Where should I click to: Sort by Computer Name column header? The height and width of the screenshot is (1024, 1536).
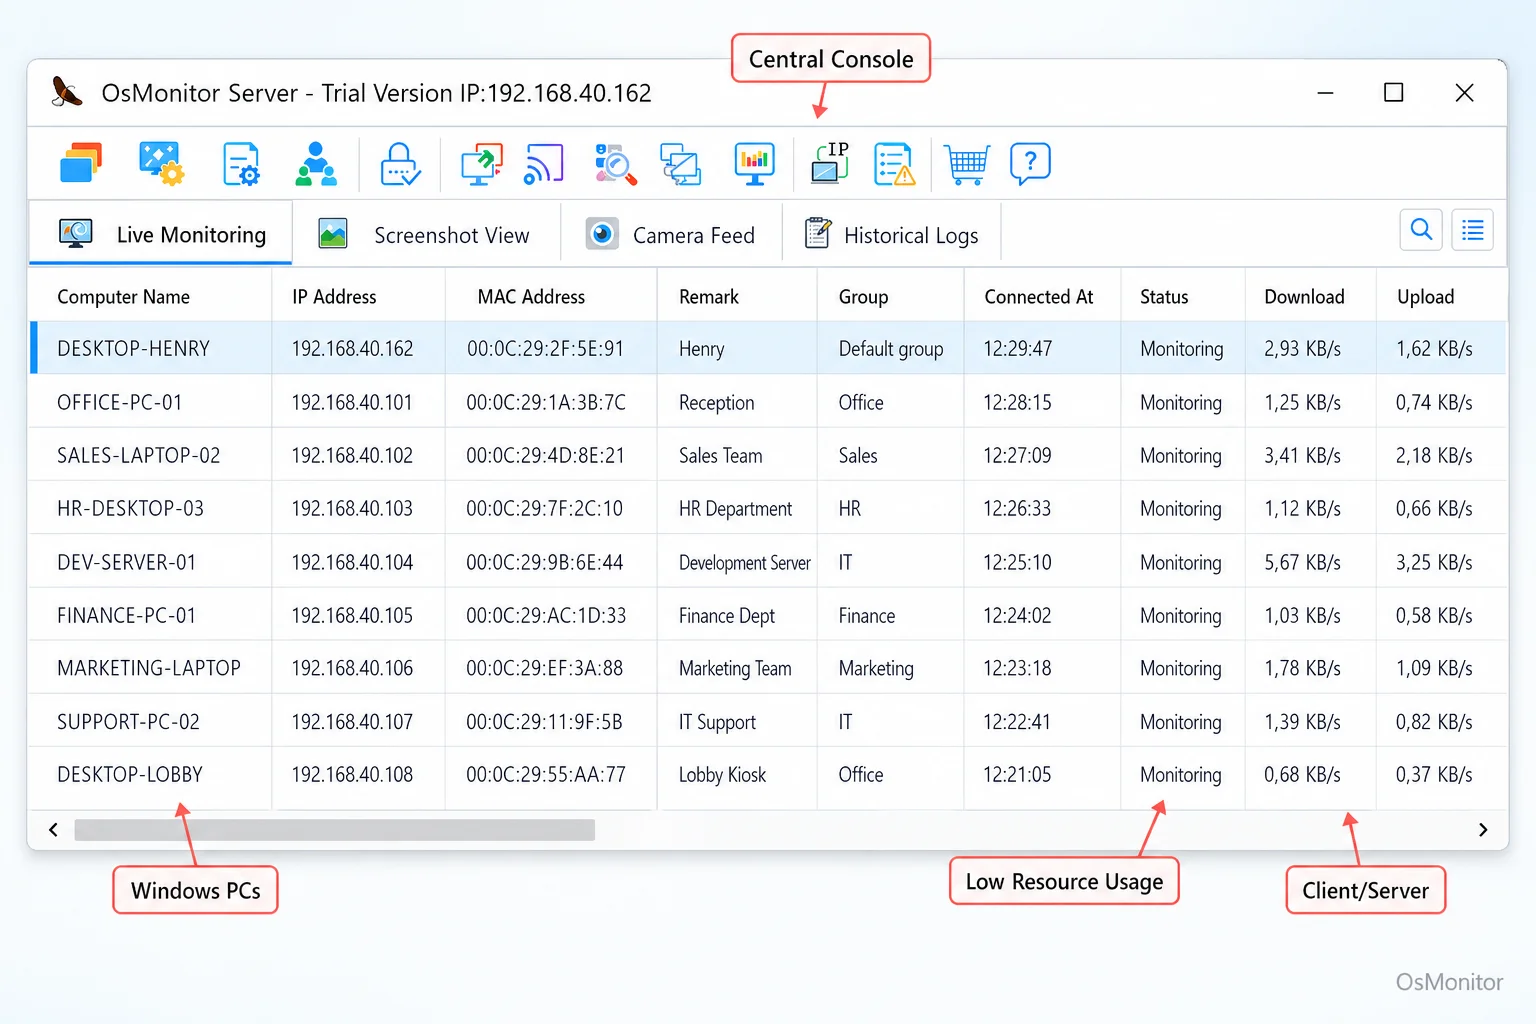point(123,297)
